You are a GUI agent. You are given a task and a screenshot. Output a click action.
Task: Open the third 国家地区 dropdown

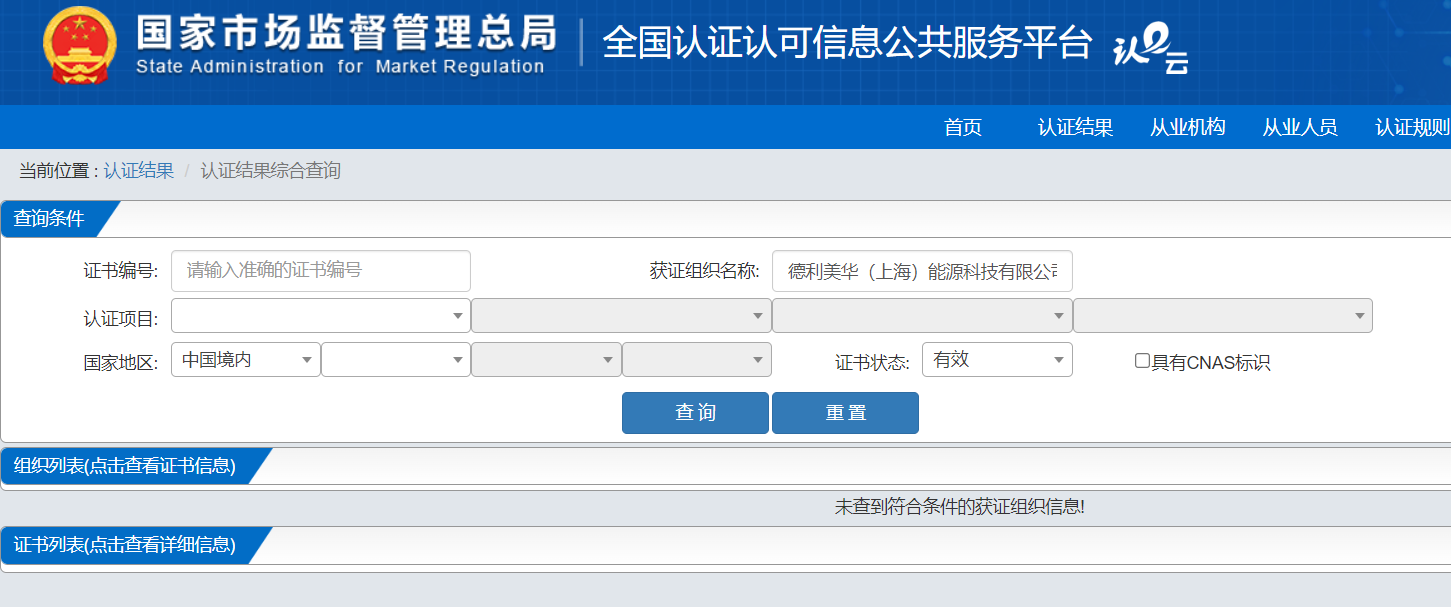point(546,360)
